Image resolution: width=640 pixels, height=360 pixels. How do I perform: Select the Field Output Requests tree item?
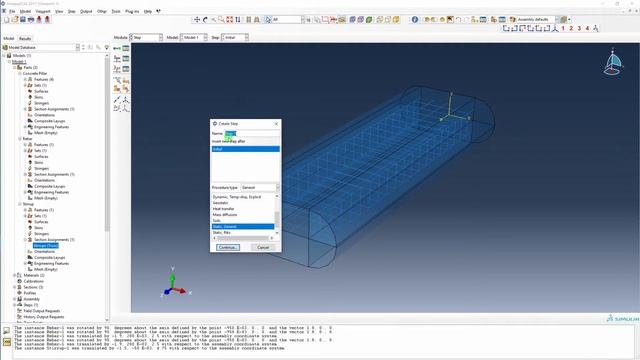point(41,311)
